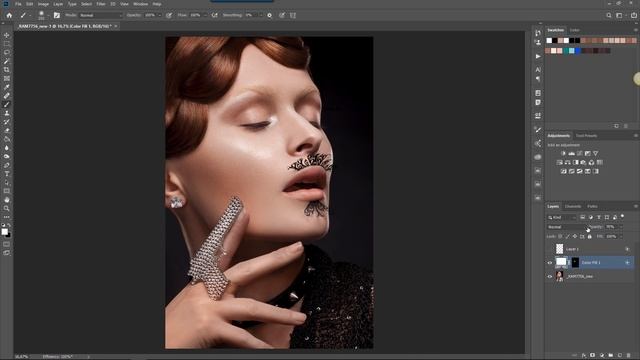Open the Opacity dropdown in options bar

tap(160, 15)
